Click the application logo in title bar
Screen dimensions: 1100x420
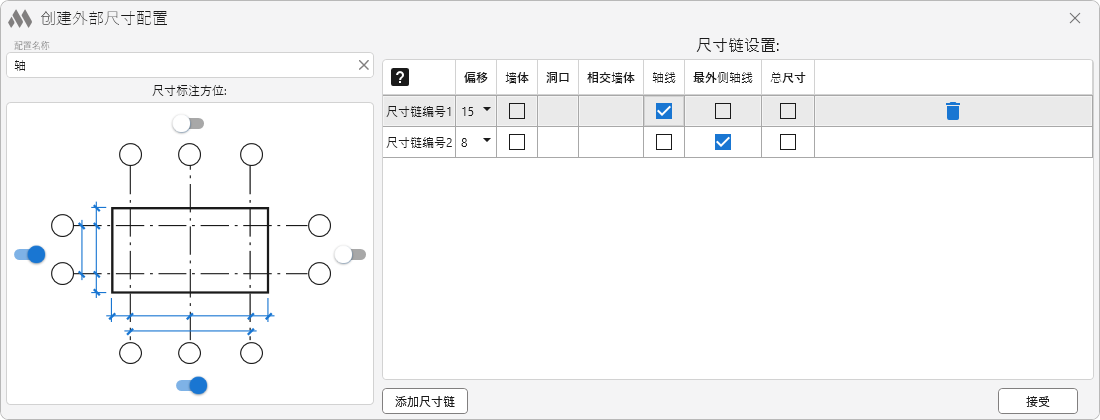click(19, 18)
